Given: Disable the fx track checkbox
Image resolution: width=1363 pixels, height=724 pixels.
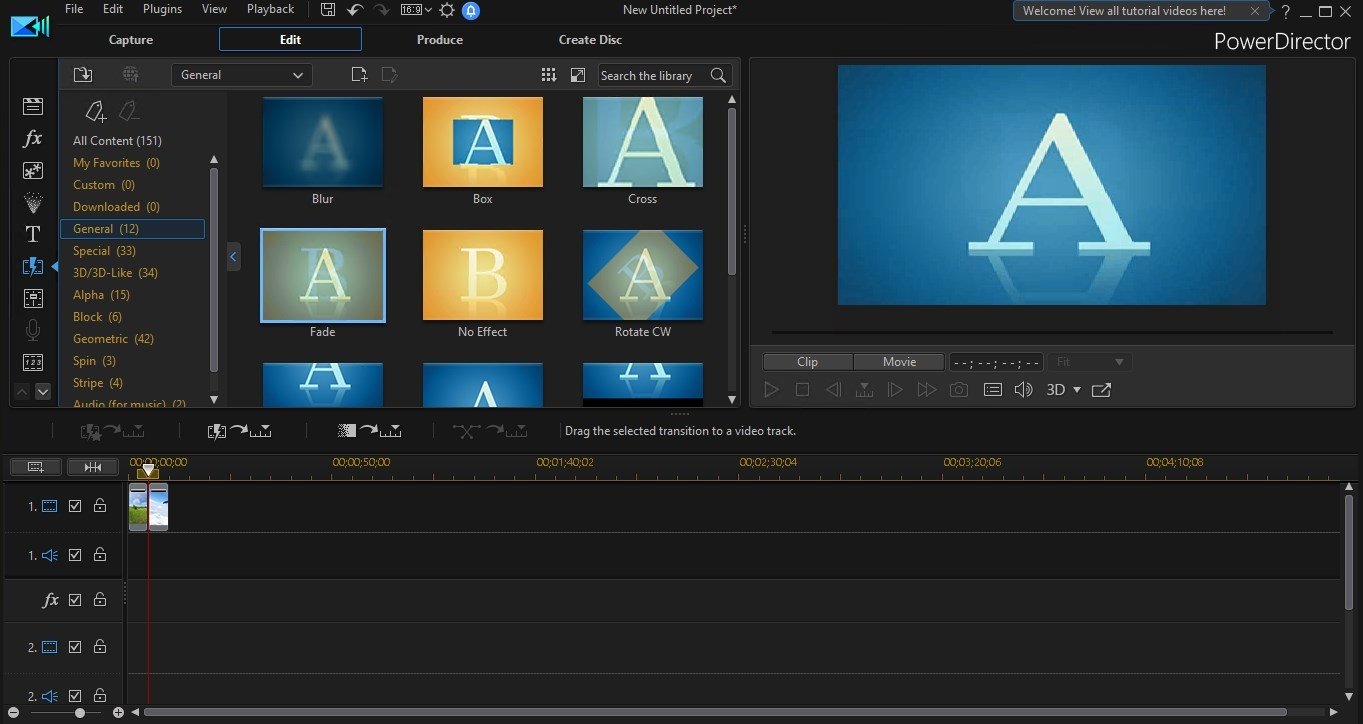Looking at the screenshot, I should coord(75,600).
